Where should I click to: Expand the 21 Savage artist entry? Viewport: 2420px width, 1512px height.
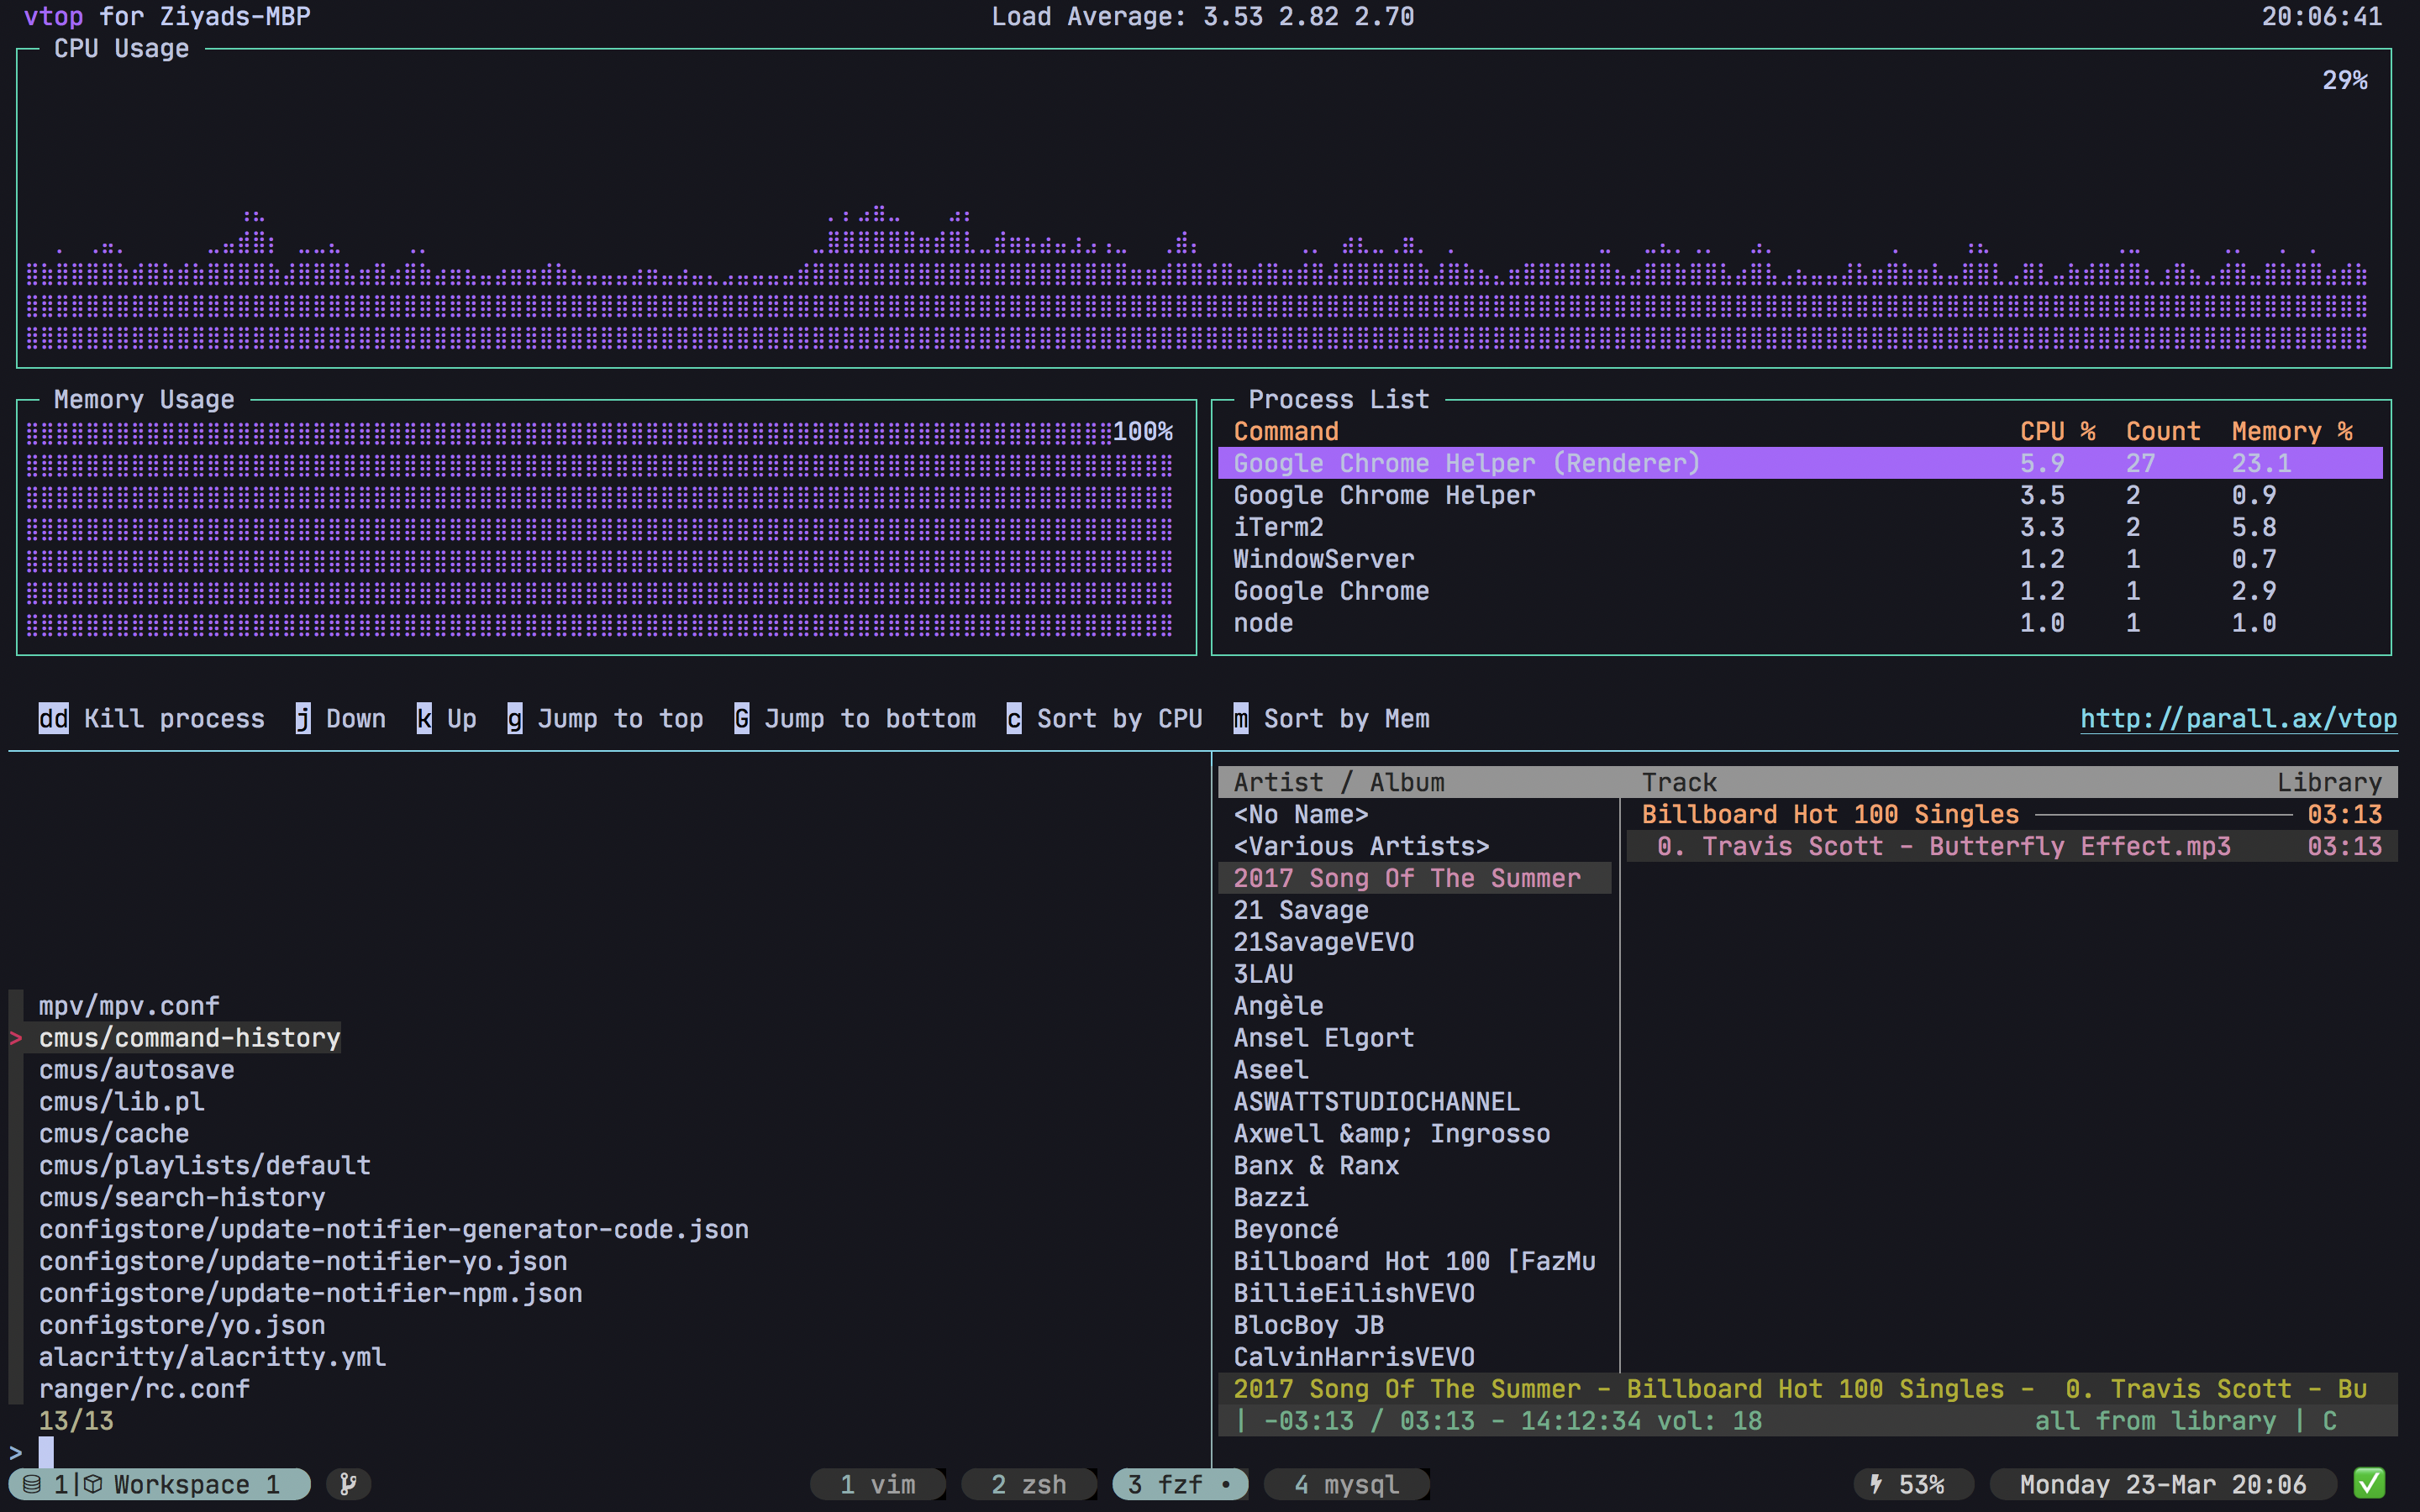(x=1300, y=910)
